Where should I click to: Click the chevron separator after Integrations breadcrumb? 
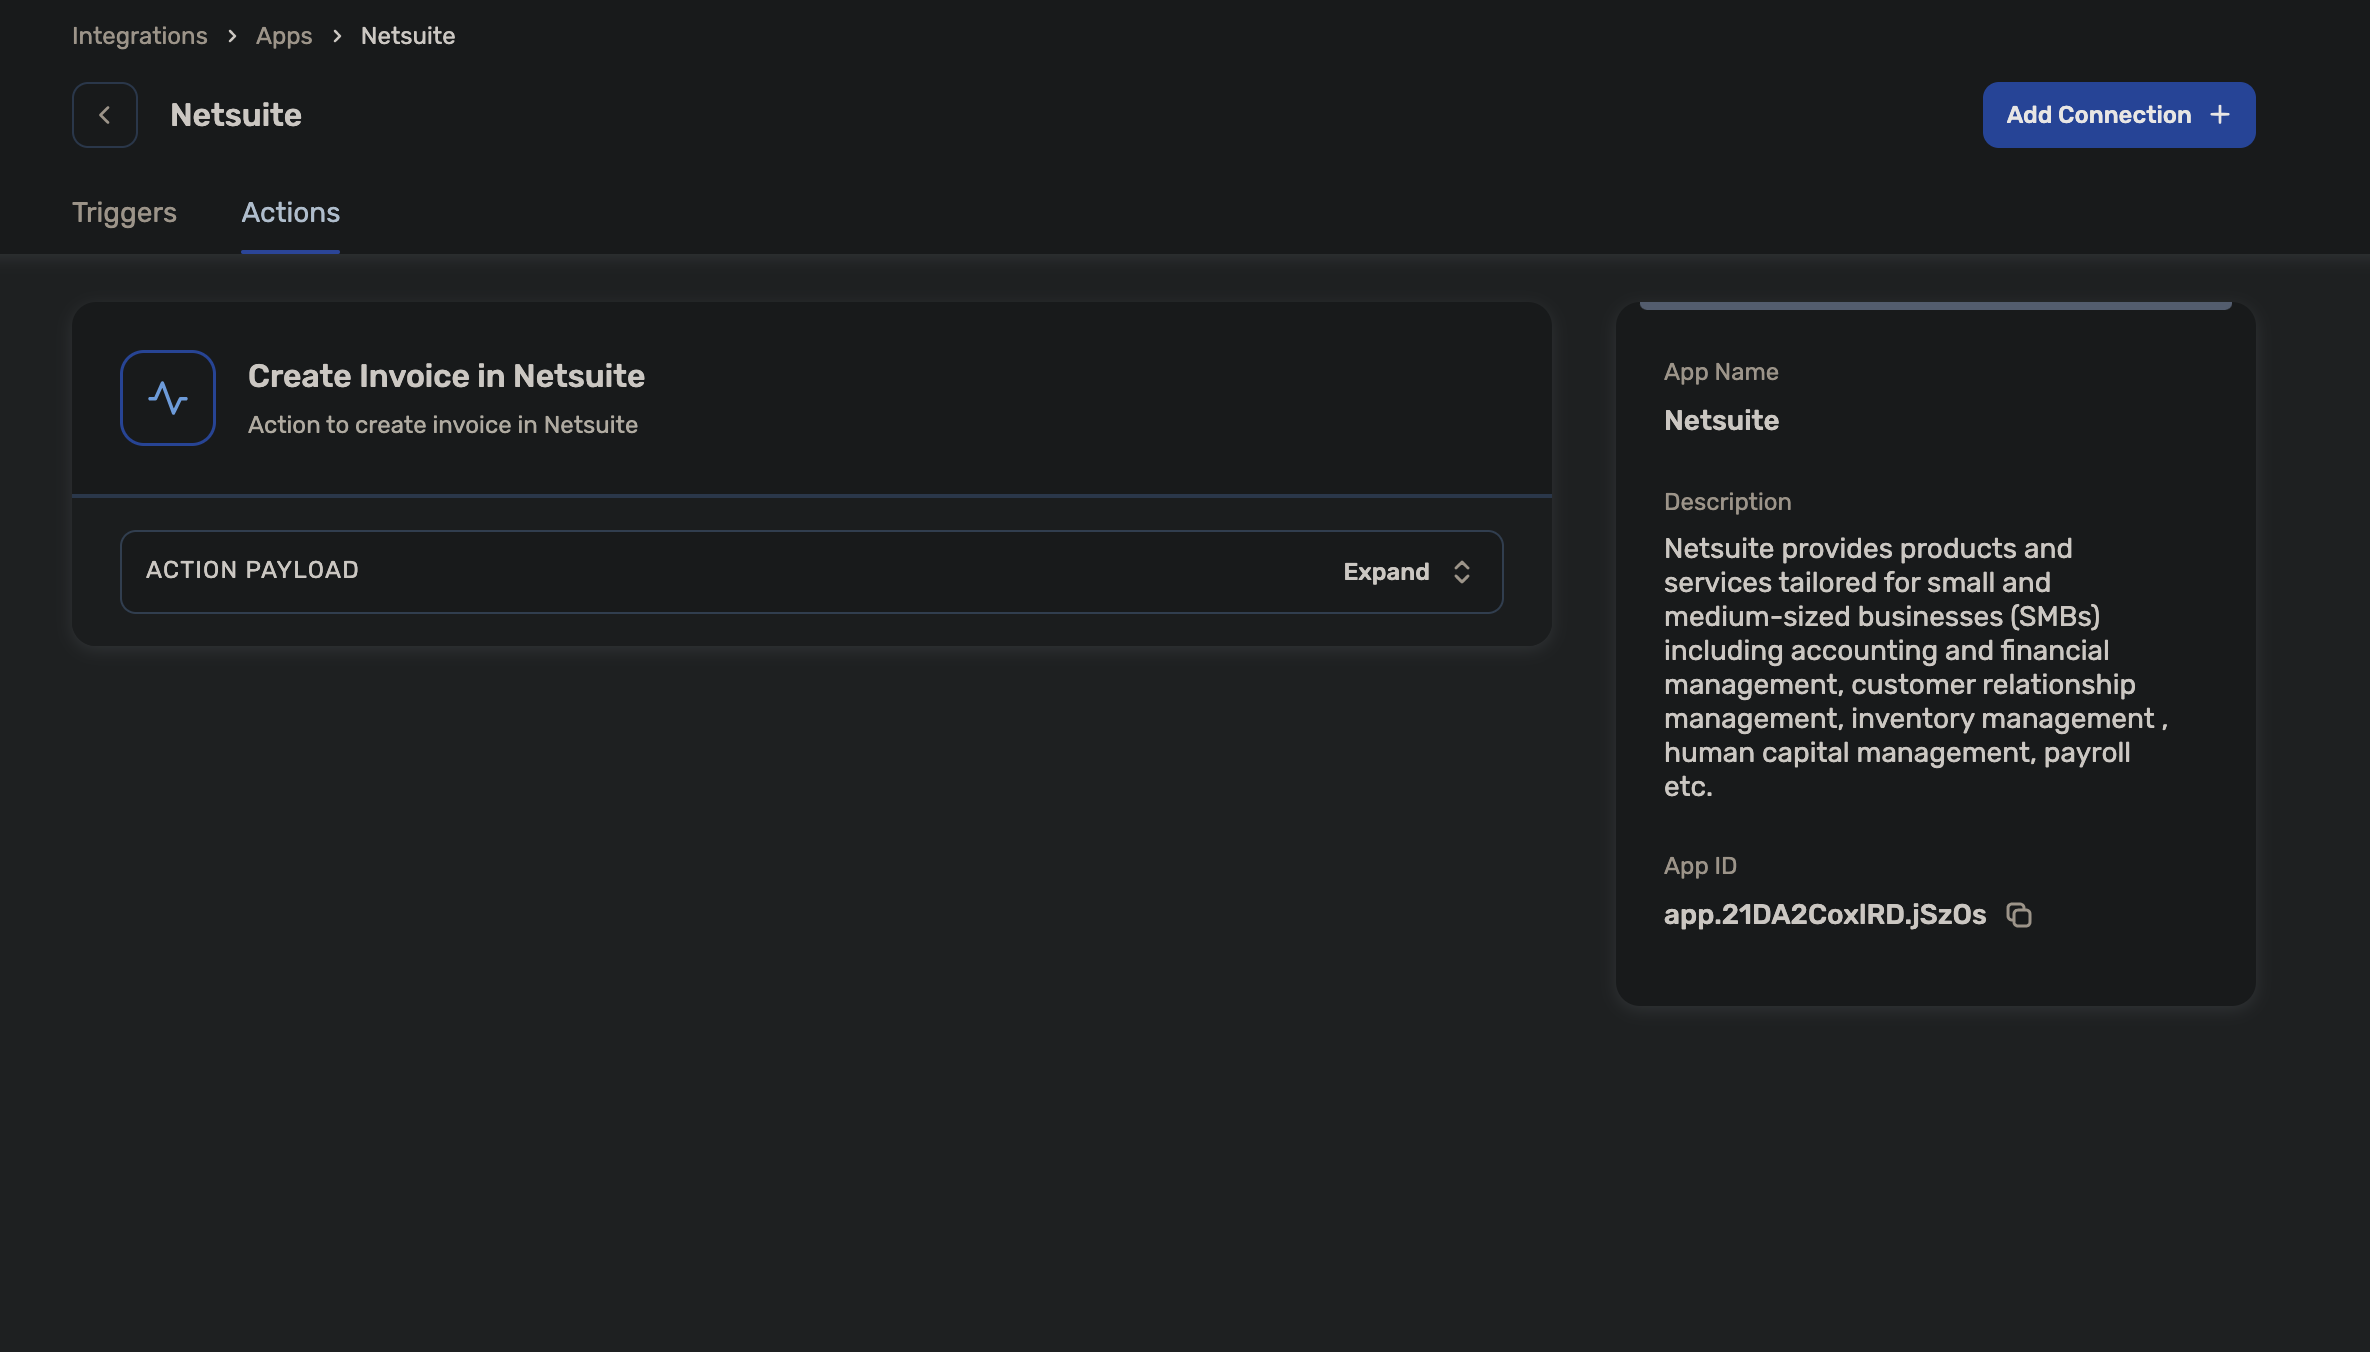232,36
